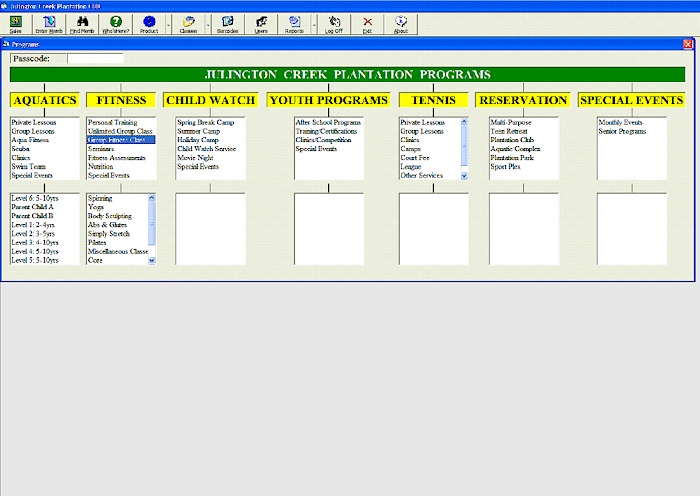The image size is (700, 496).
Task: Click the Log Off toolbar icon
Action: [334, 24]
